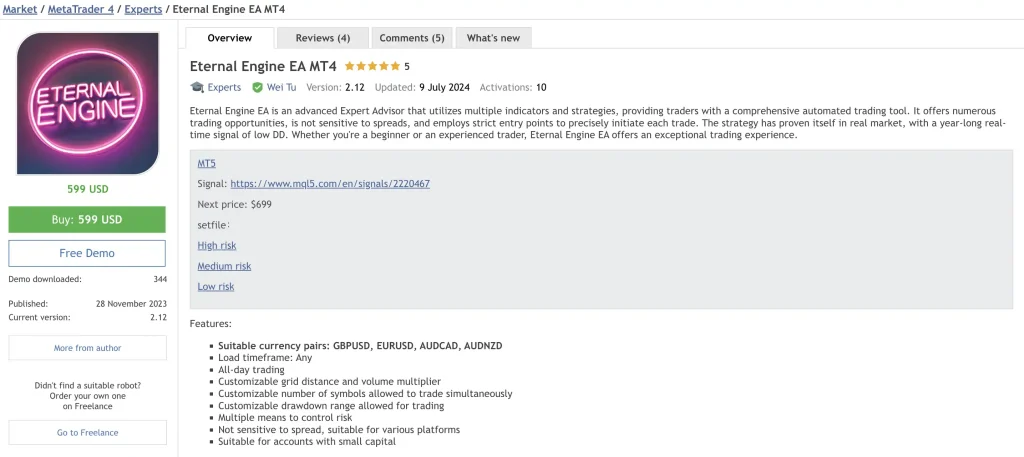Click the green 599 USD price text
This screenshot has width=1024, height=457.
coord(88,189)
